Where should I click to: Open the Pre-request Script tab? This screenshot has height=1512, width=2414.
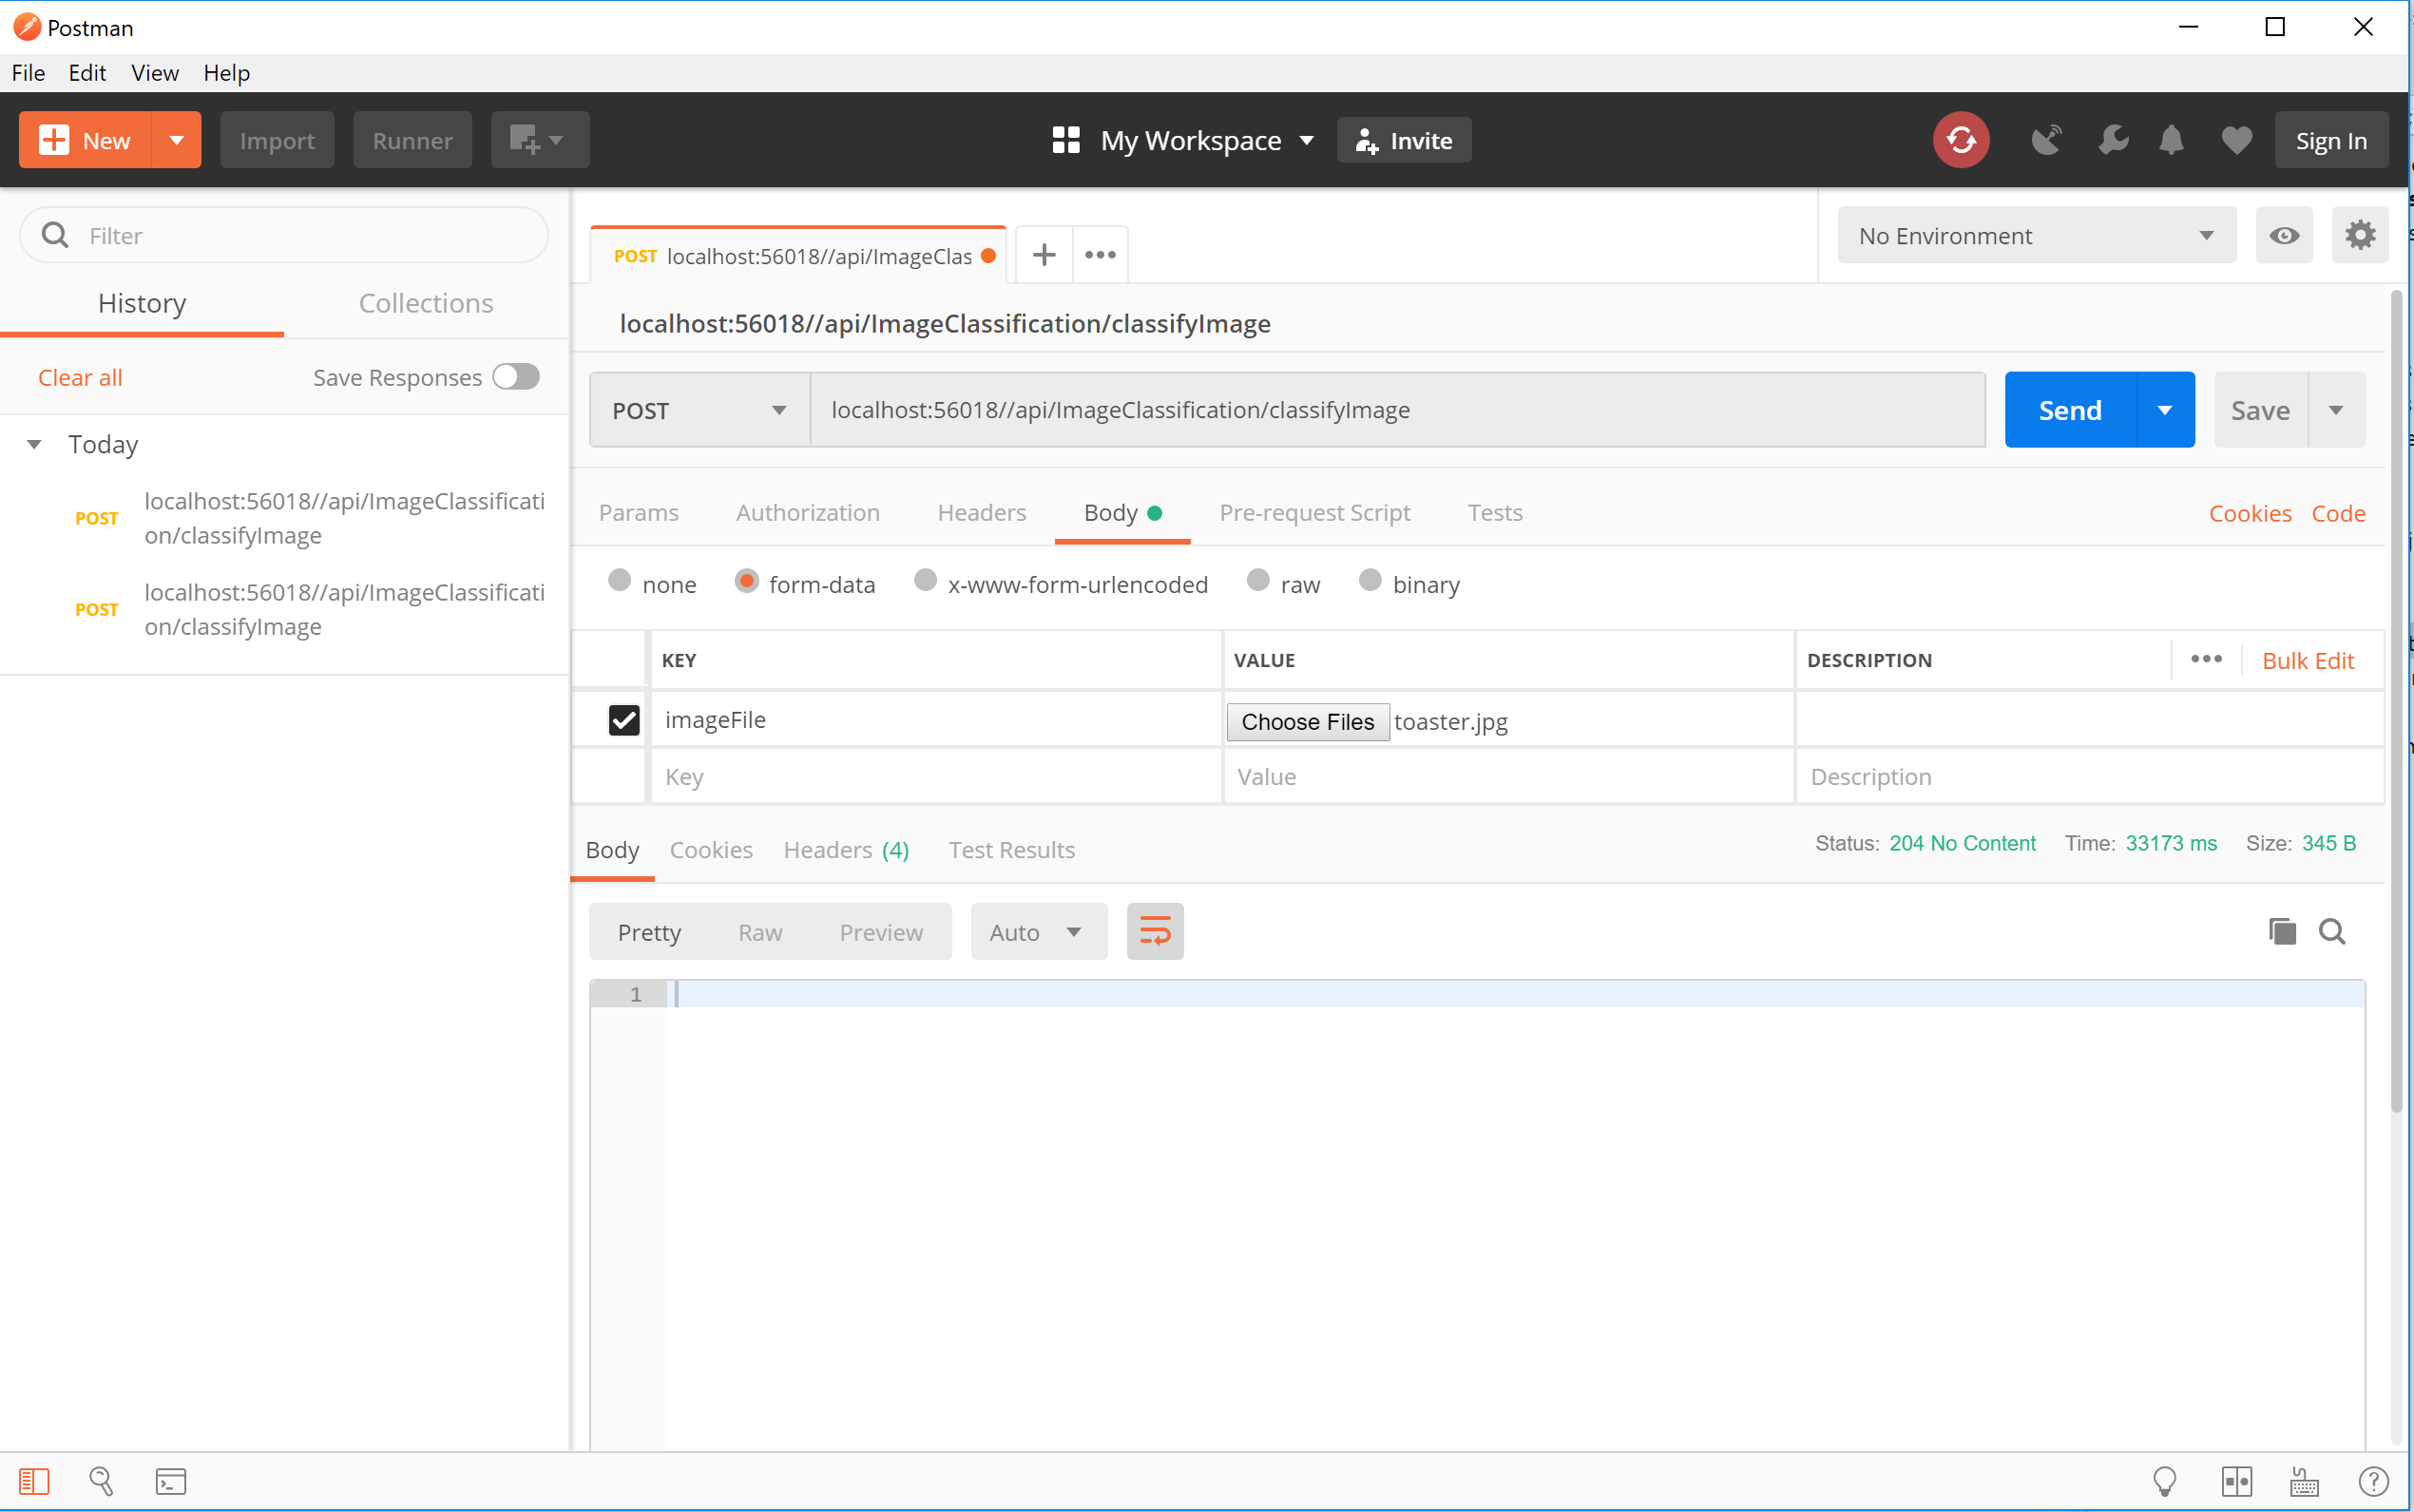coord(1314,513)
